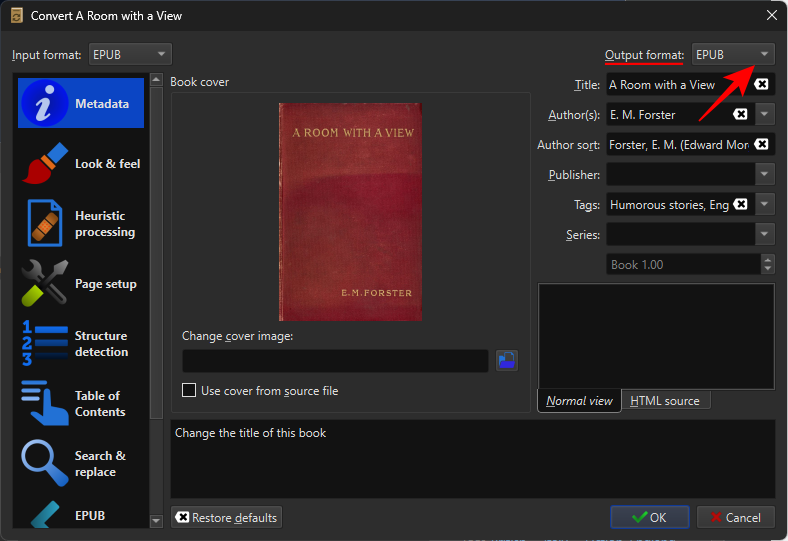This screenshot has height=541, width=788.
Task: Open the Input format dropdown
Action: pos(130,55)
